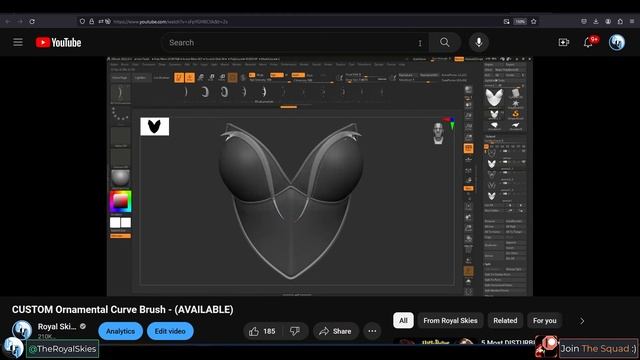Open the Firefox account icon
640x360 pixels.
(x=608, y=21)
